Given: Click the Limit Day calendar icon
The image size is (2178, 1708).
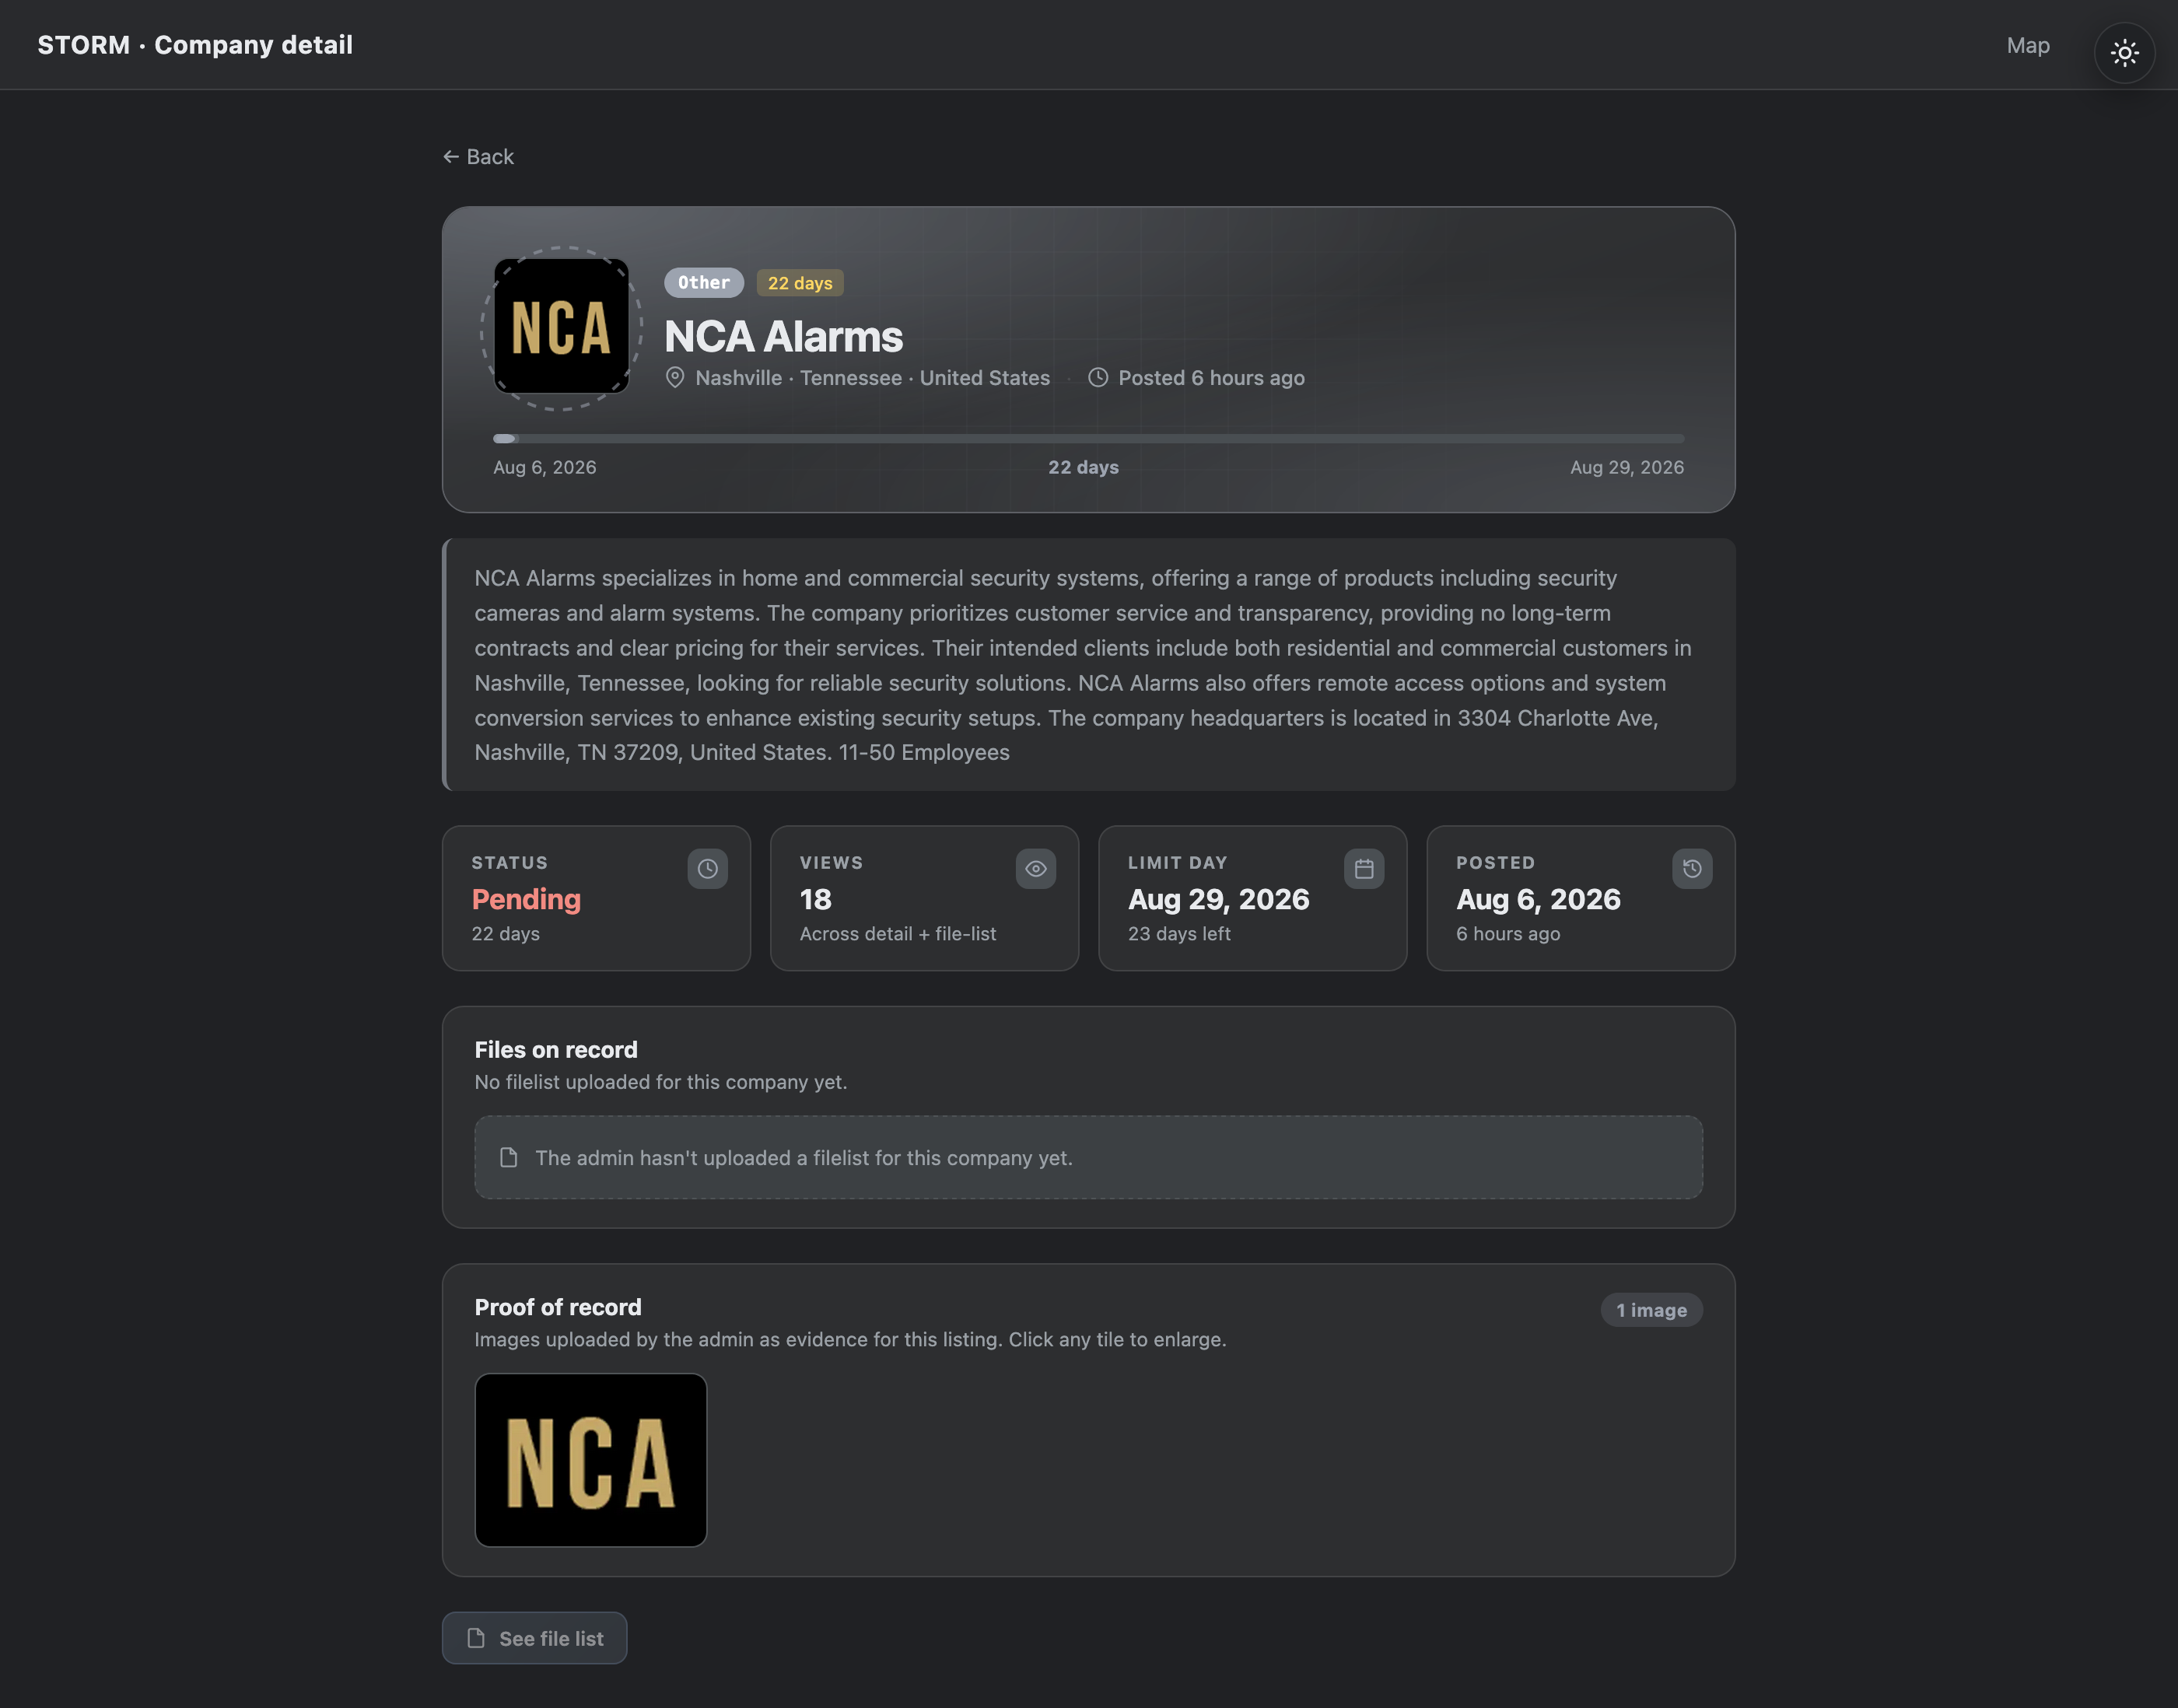Looking at the screenshot, I should 1363,868.
